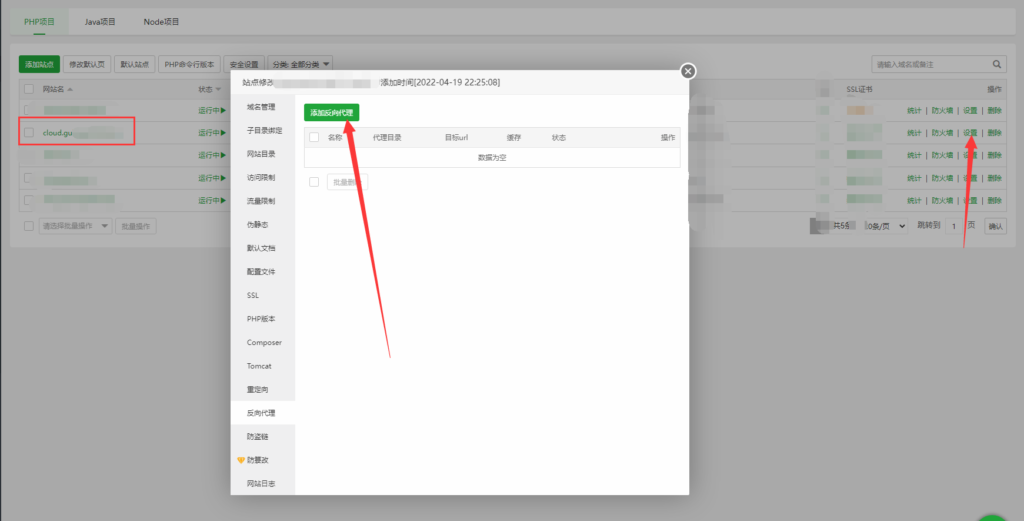Viewport: 1024px width, 521px height.
Task: Click the 代理目录 column header
Action: coord(387,138)
